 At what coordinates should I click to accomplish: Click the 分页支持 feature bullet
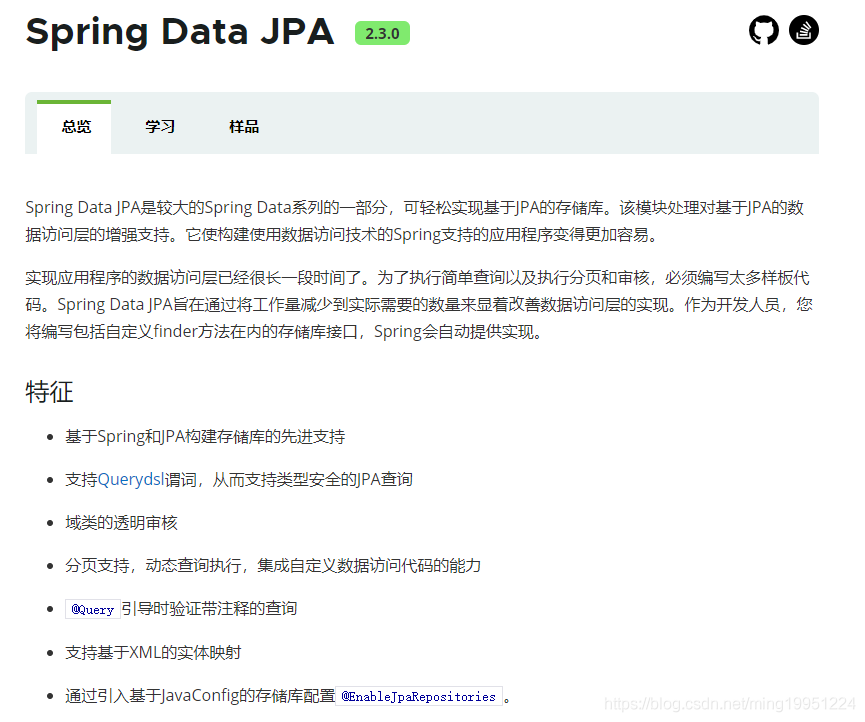(x=271, y=565)
